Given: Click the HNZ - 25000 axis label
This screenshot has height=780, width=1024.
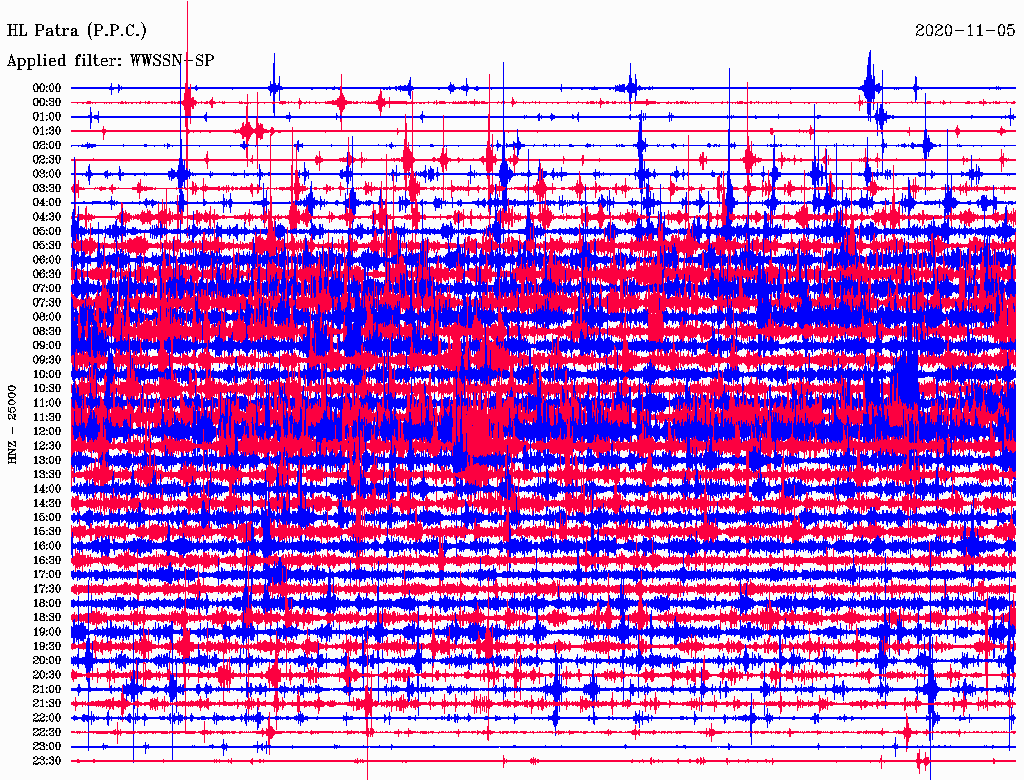Looking at the screenshot, I should [x=12, y=425].
